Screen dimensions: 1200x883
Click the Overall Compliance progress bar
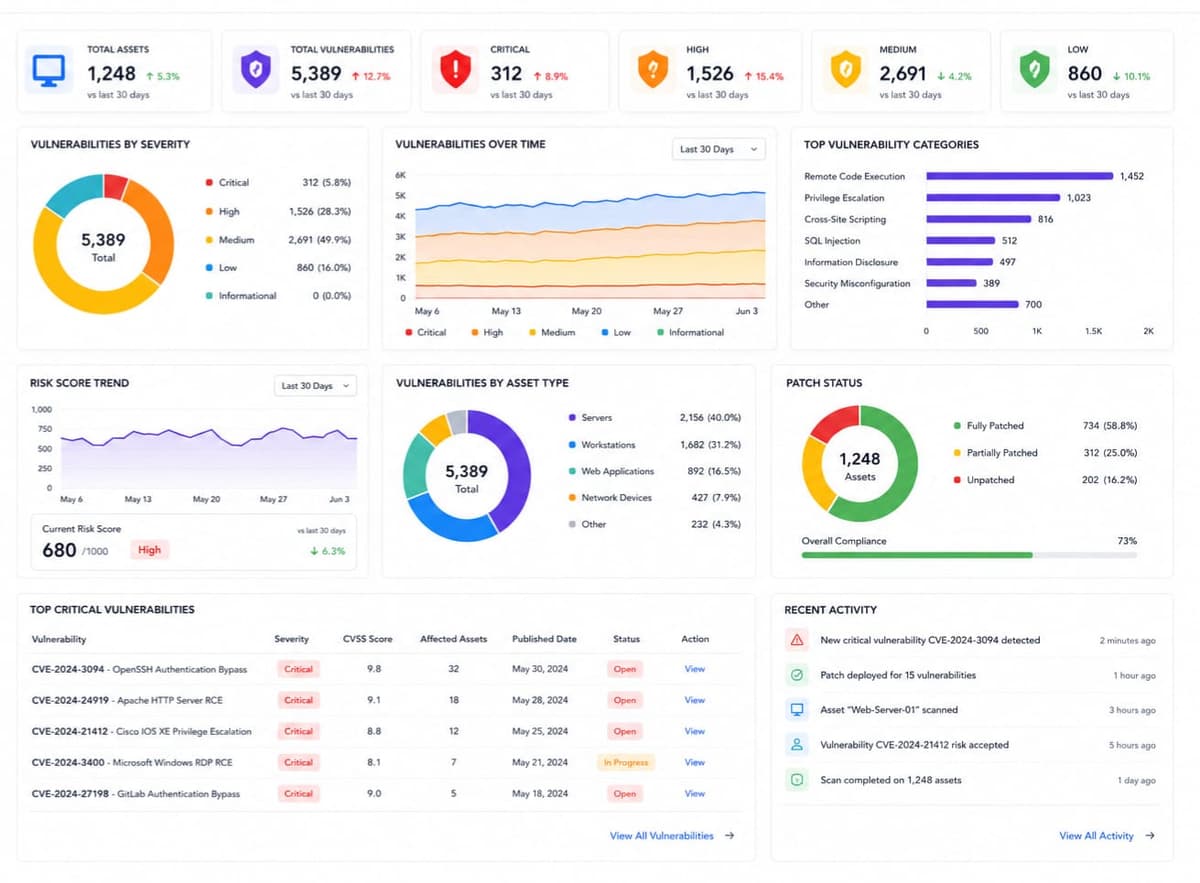[x=969, y=554]
